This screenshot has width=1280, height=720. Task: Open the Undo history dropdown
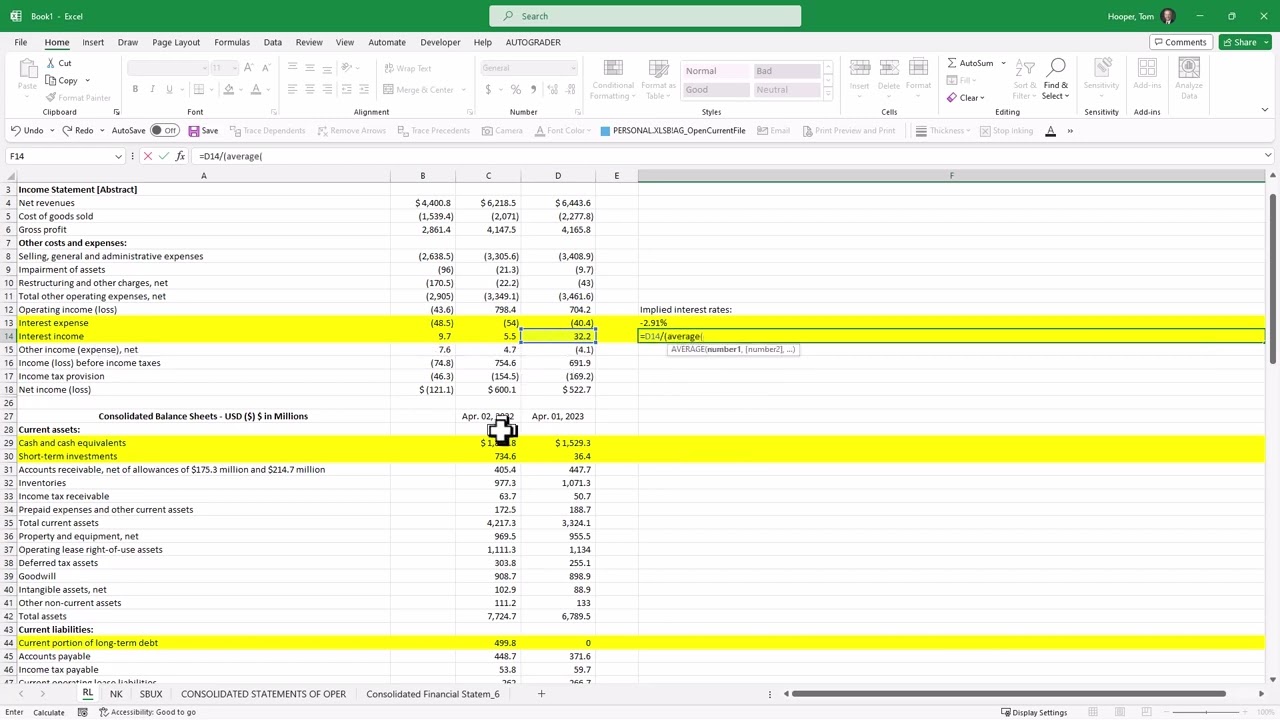(50, 131)
